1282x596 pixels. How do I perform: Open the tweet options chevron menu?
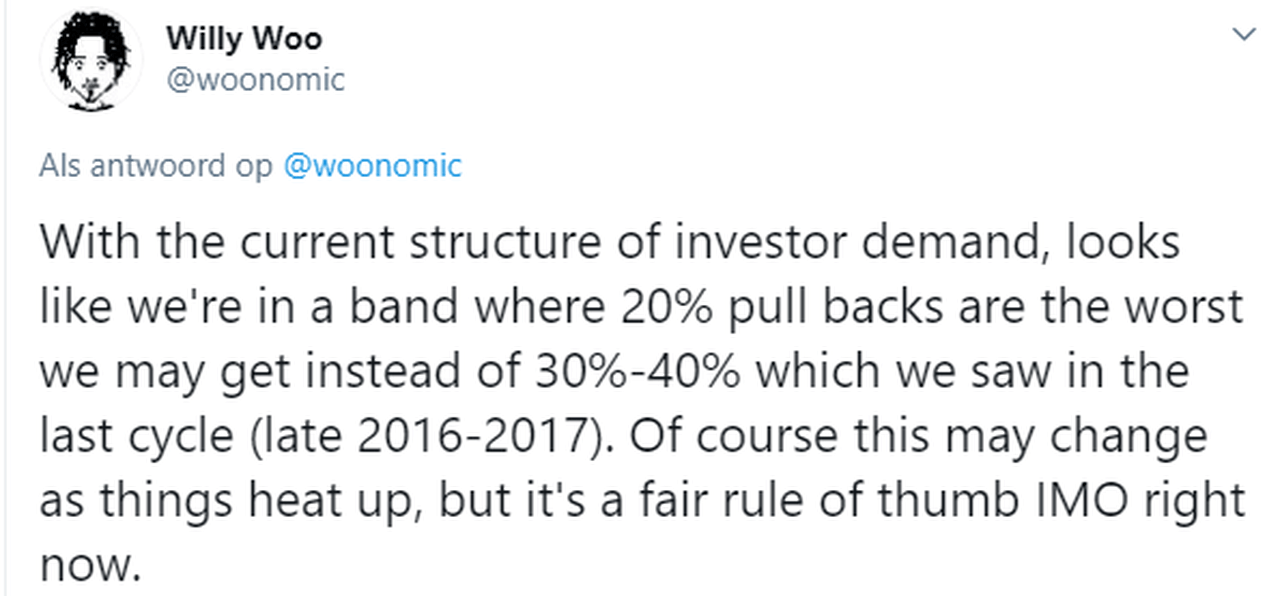(1244, 36)
